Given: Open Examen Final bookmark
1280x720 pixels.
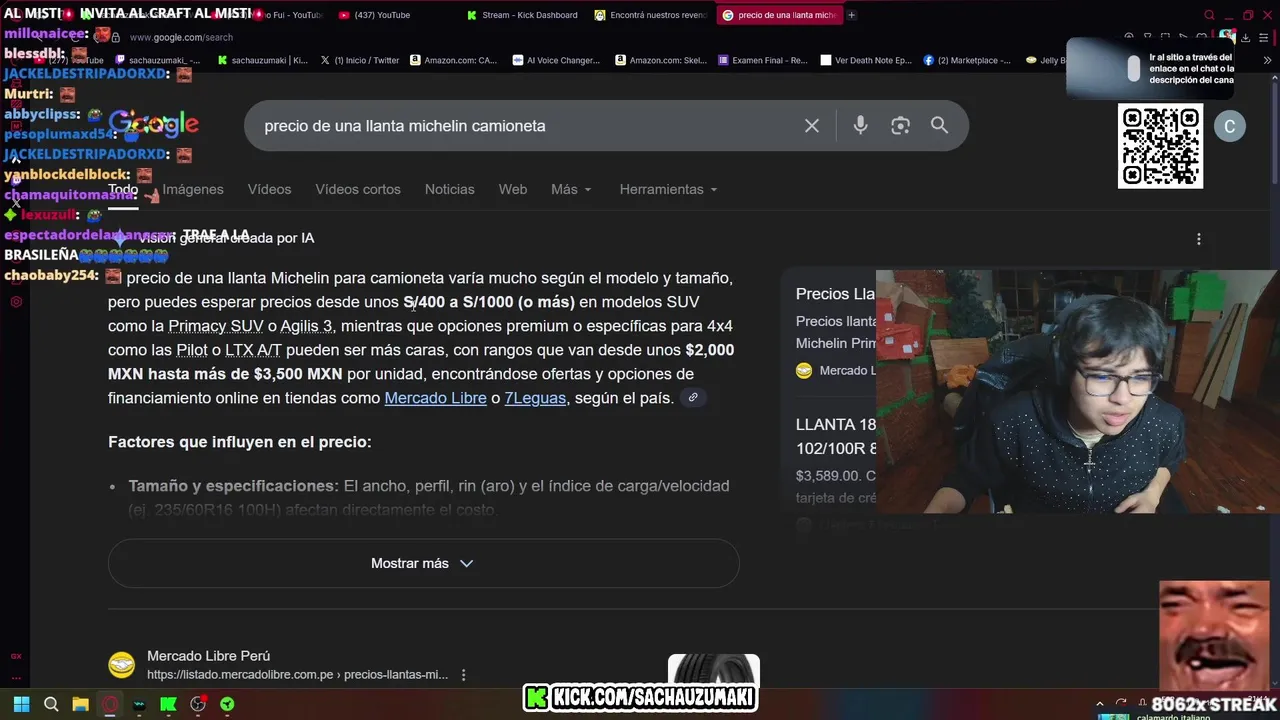Looking at the screenshot, I should tap(763, 60).
